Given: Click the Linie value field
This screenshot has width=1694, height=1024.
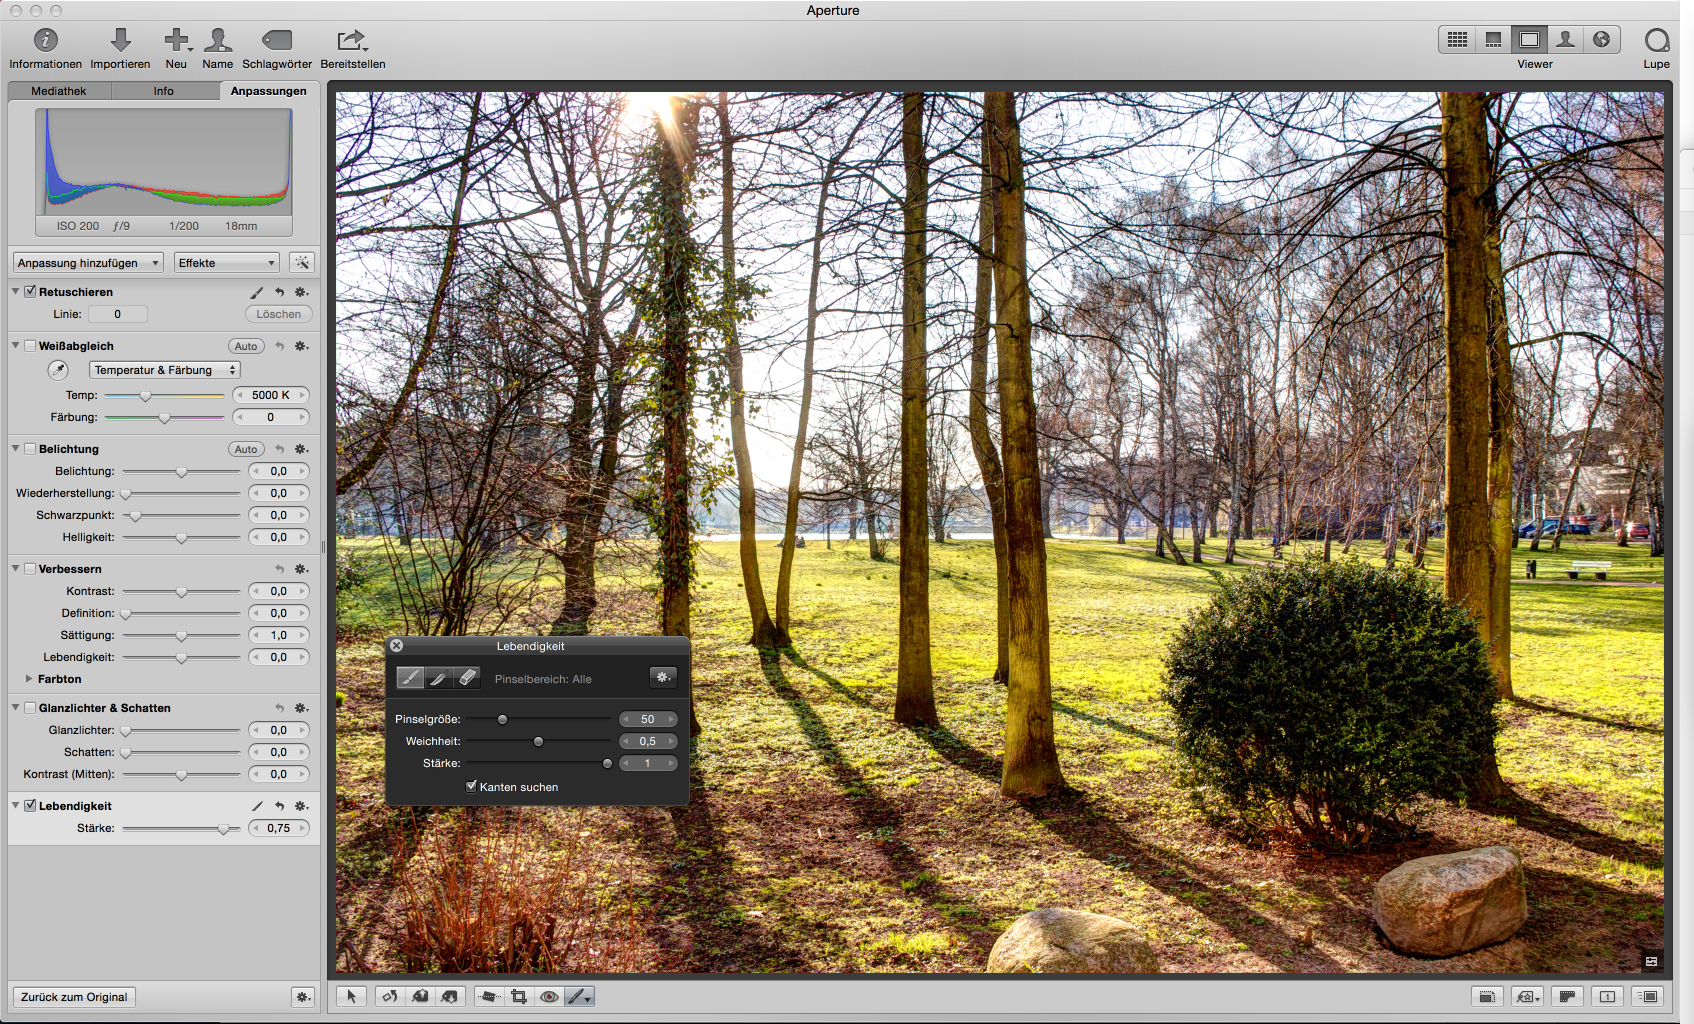Looking at the screenshot, I should 118,314.
